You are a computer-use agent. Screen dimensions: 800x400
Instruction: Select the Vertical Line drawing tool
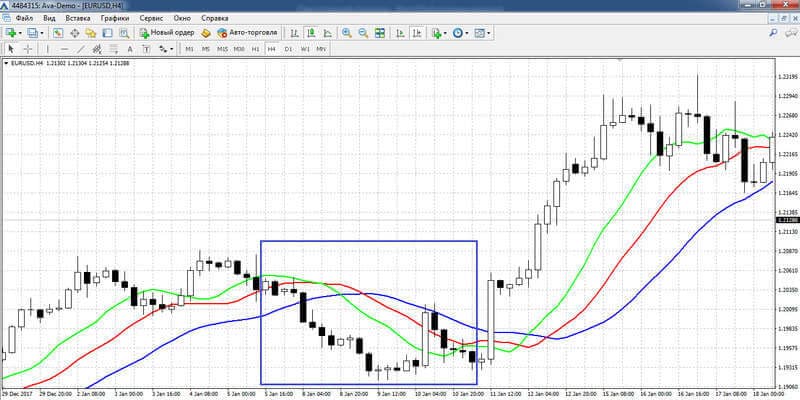pyautogui.click(x=47, y=49)
